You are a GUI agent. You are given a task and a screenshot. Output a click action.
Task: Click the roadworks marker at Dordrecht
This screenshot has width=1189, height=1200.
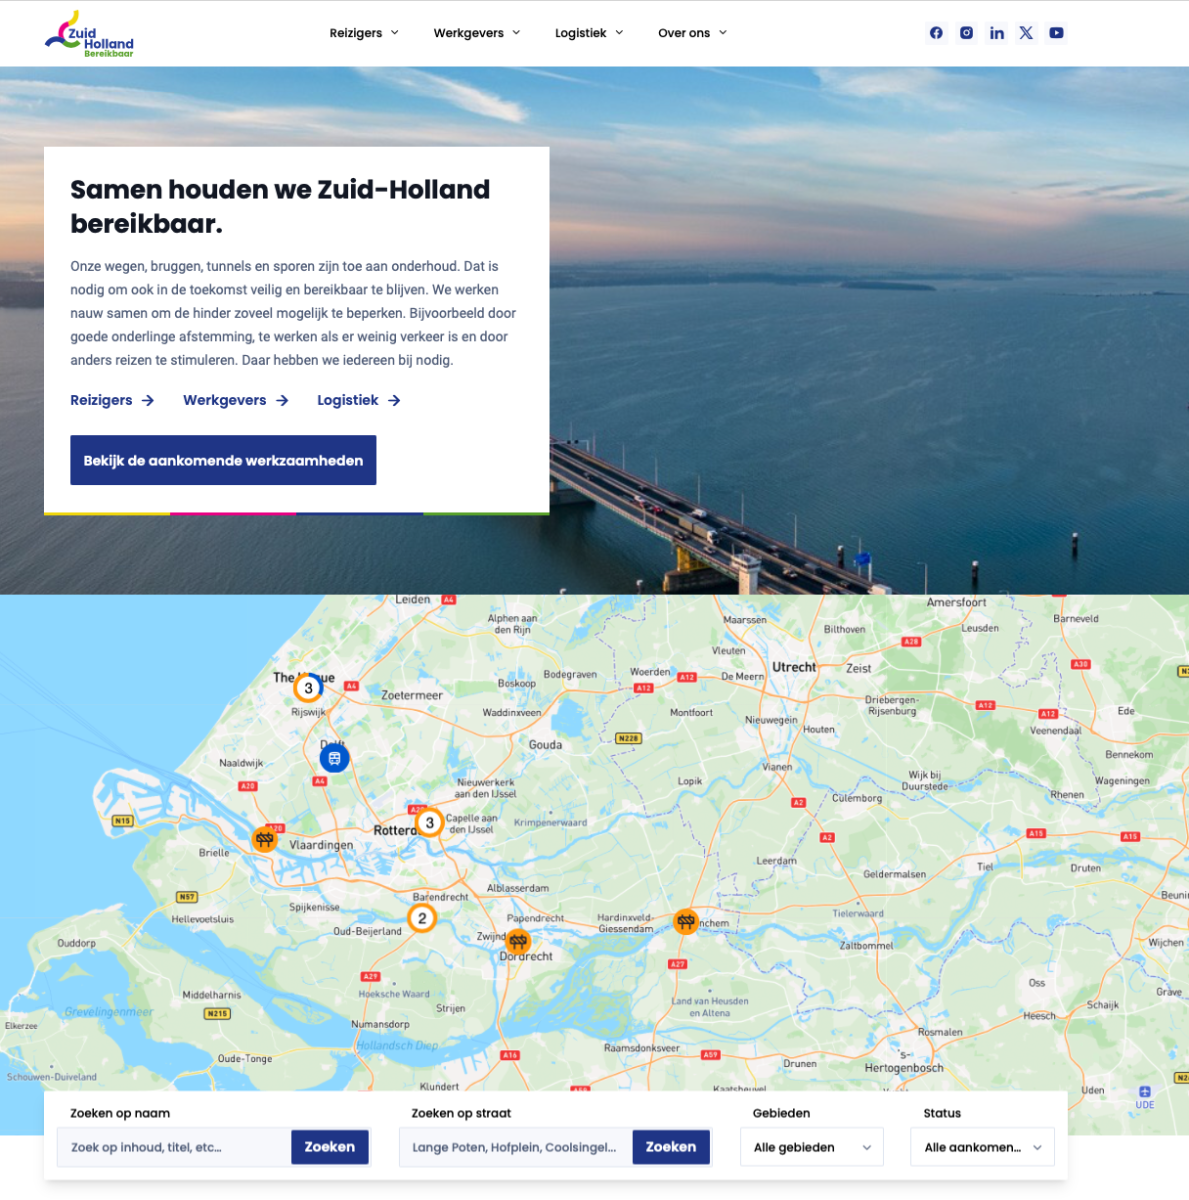[x=518, y=940]
